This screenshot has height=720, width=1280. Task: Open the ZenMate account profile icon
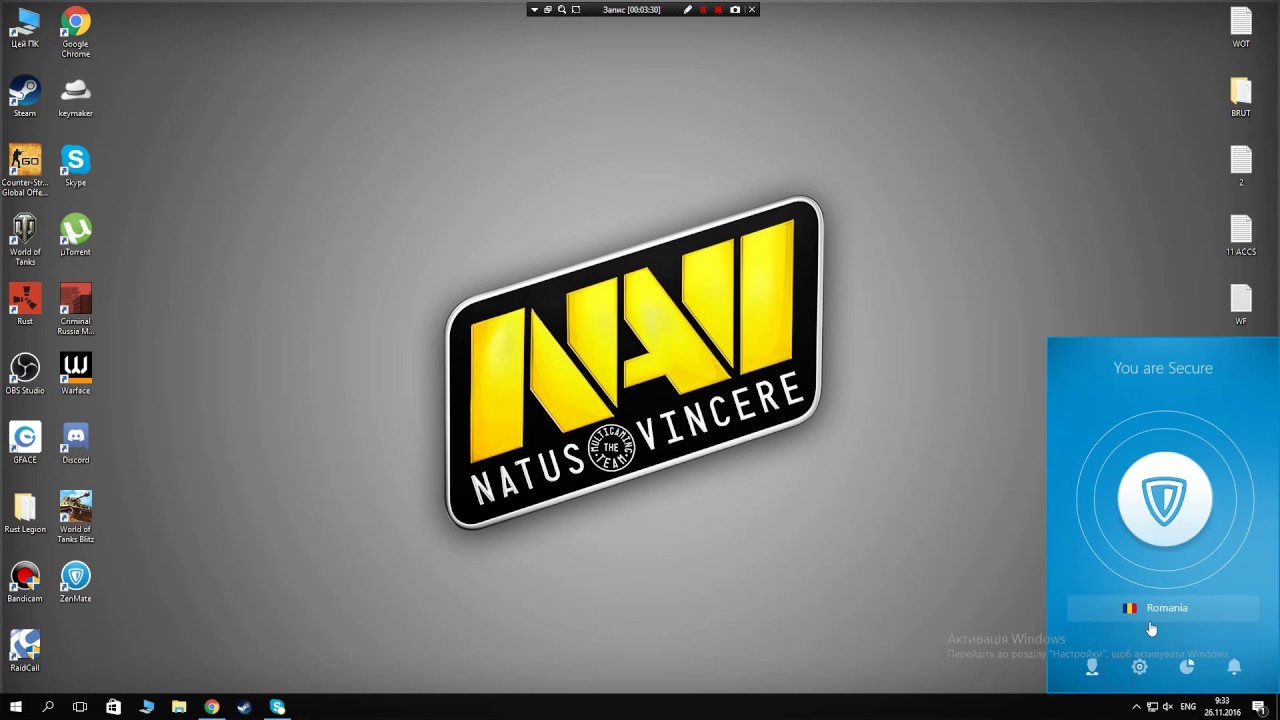[x=1092, y=667]
